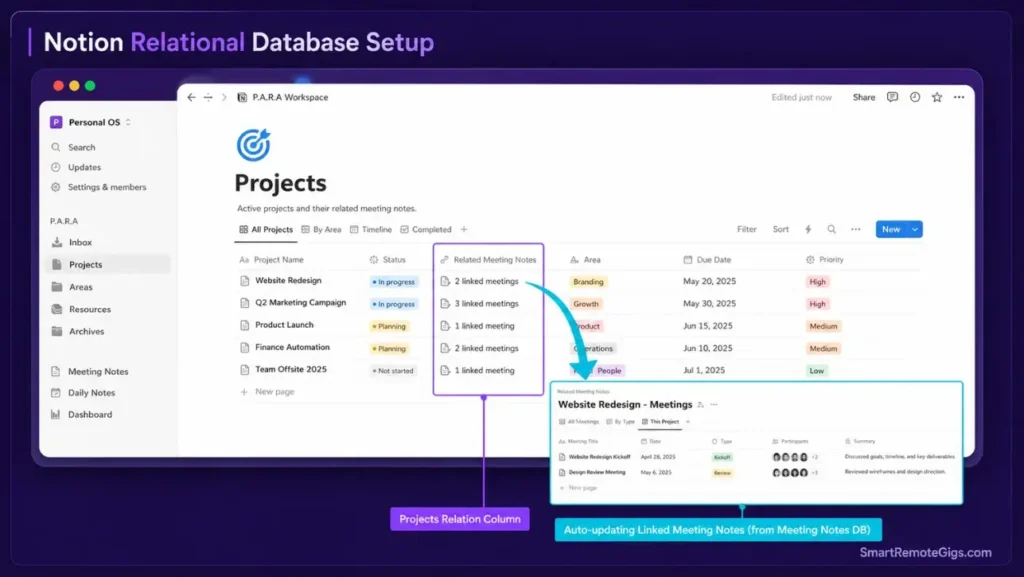Click the In progress tag for Website Redesign
Viewport: 1024px width, 577px height.
pyautogui.click(x=394, y=282)
